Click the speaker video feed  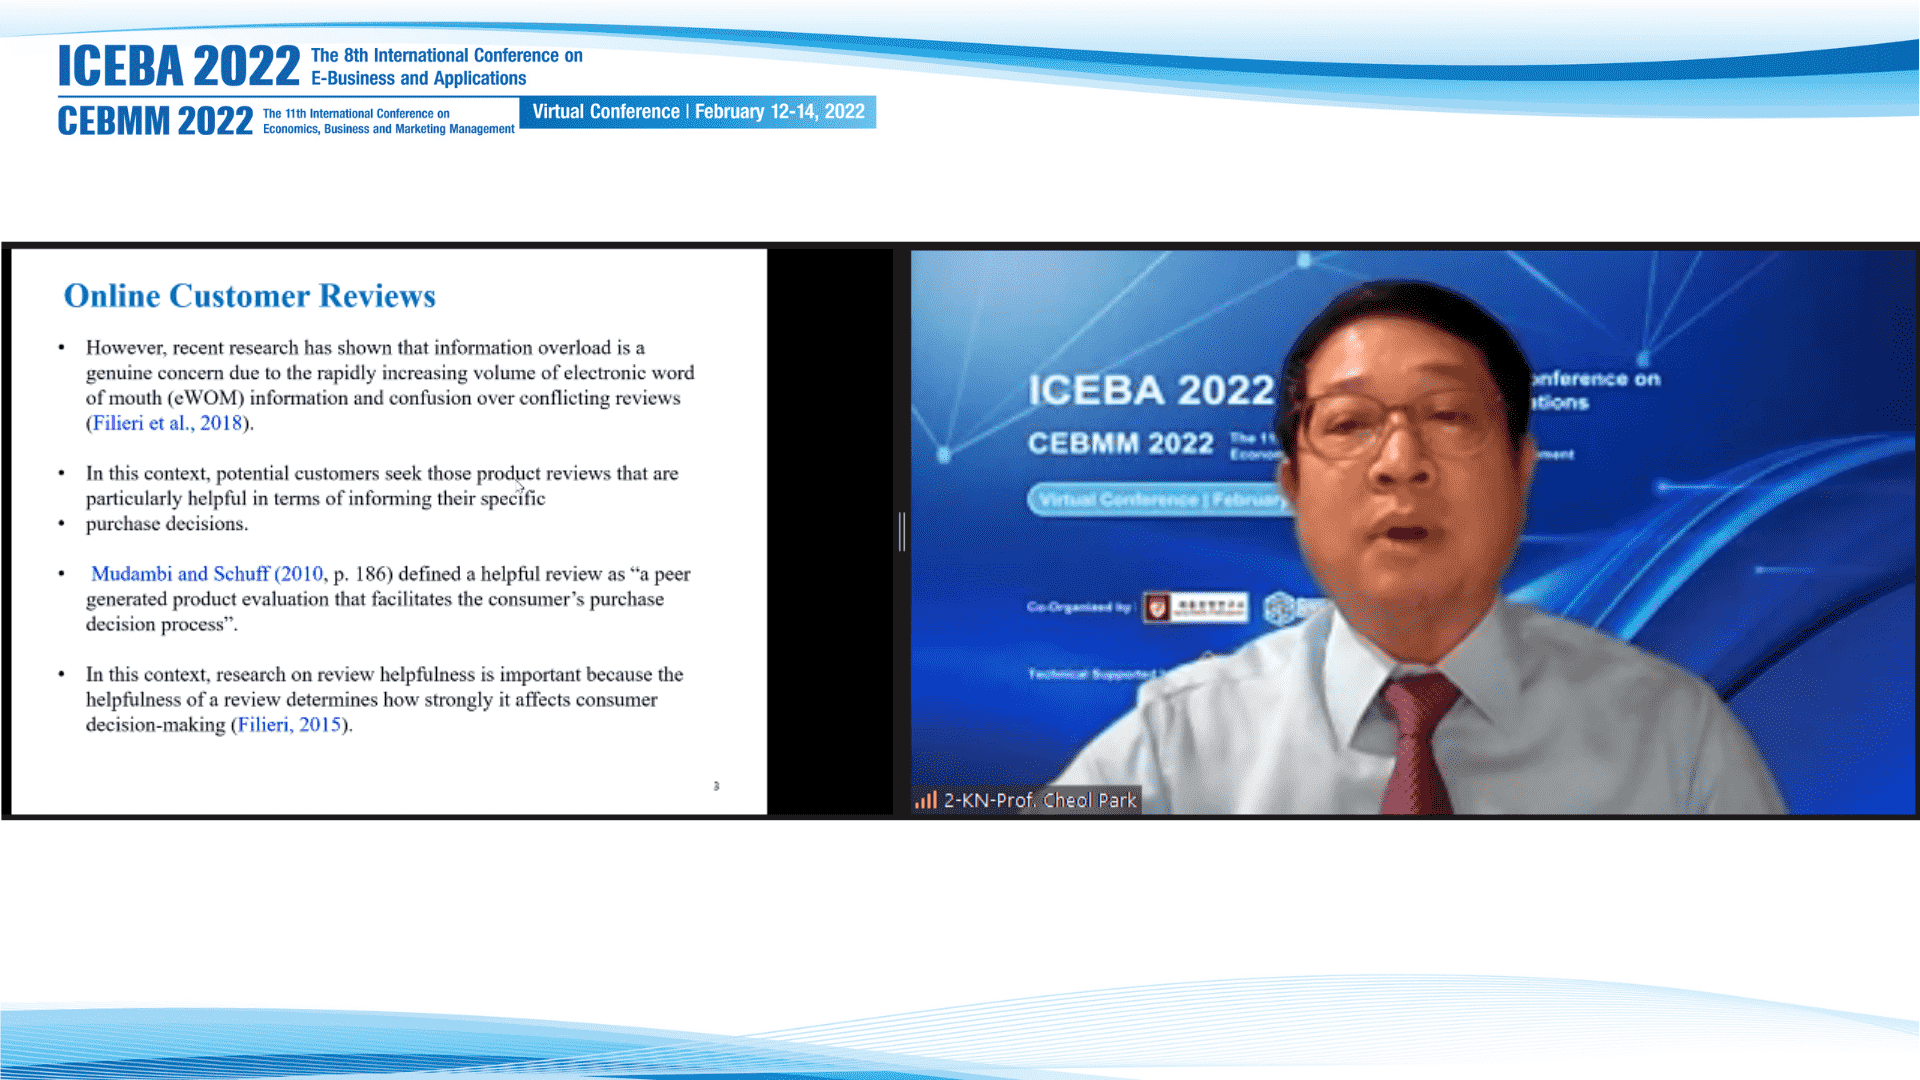(x=1412, y=532)
